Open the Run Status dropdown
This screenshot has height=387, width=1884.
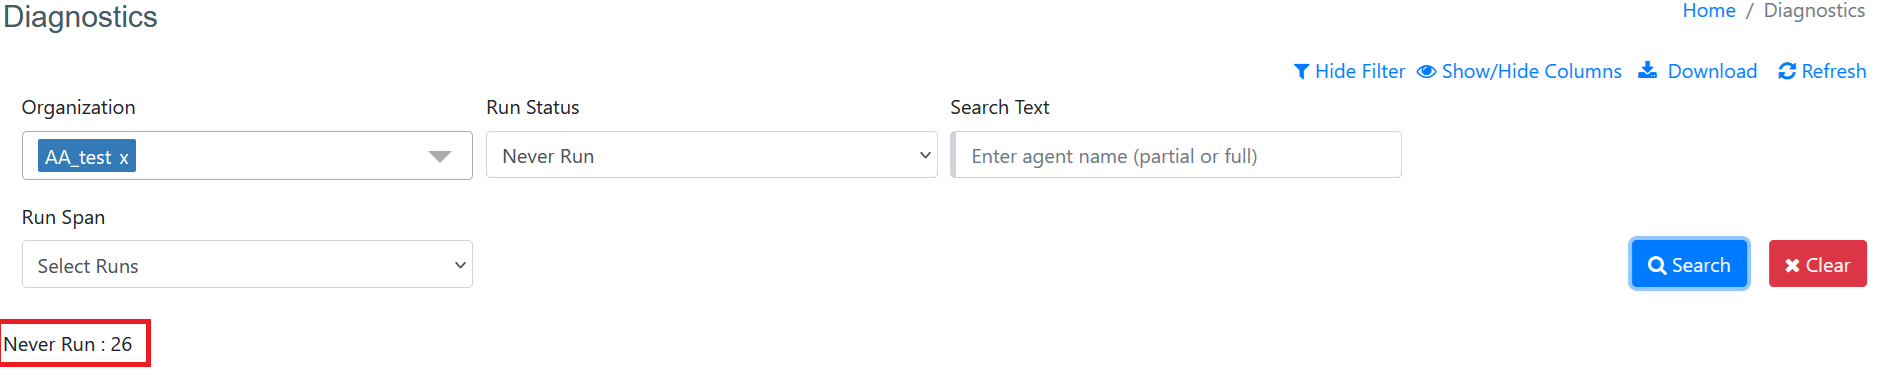711,155
